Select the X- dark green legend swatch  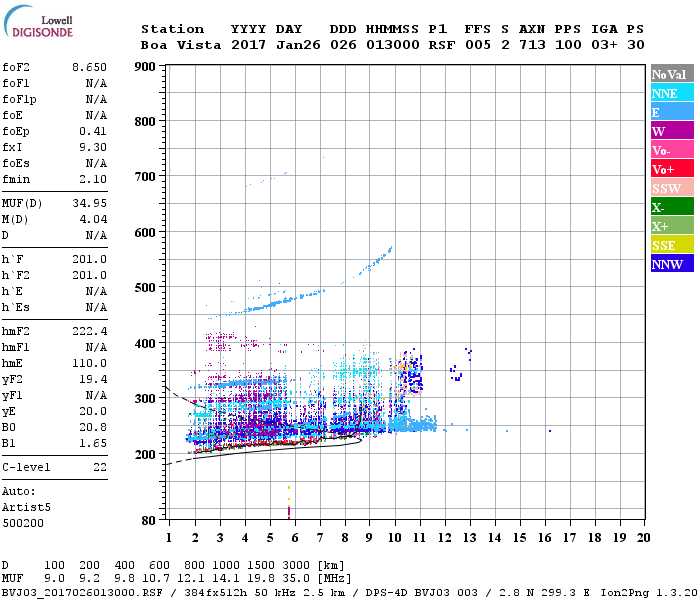tap(669, 207)
